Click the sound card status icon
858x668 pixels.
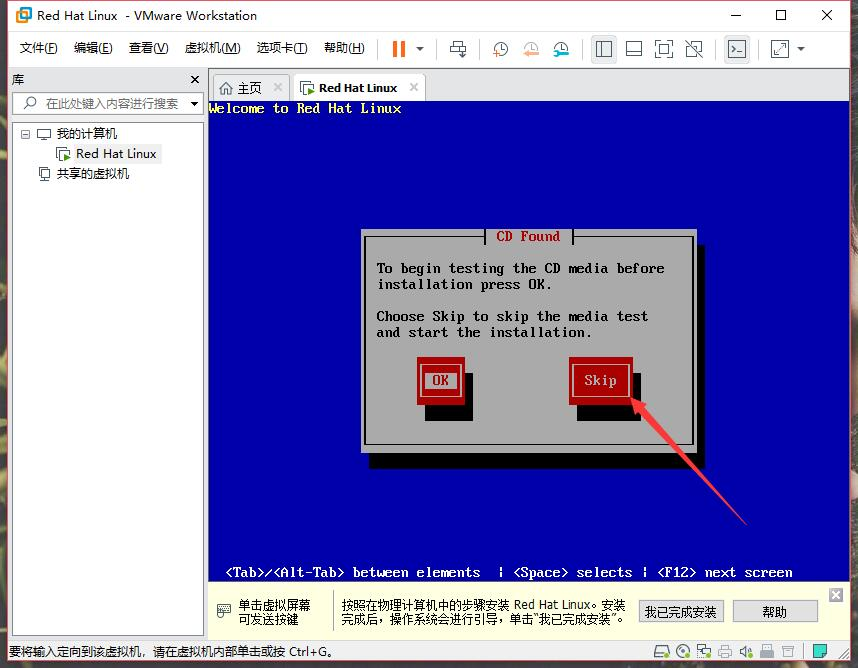746,651
